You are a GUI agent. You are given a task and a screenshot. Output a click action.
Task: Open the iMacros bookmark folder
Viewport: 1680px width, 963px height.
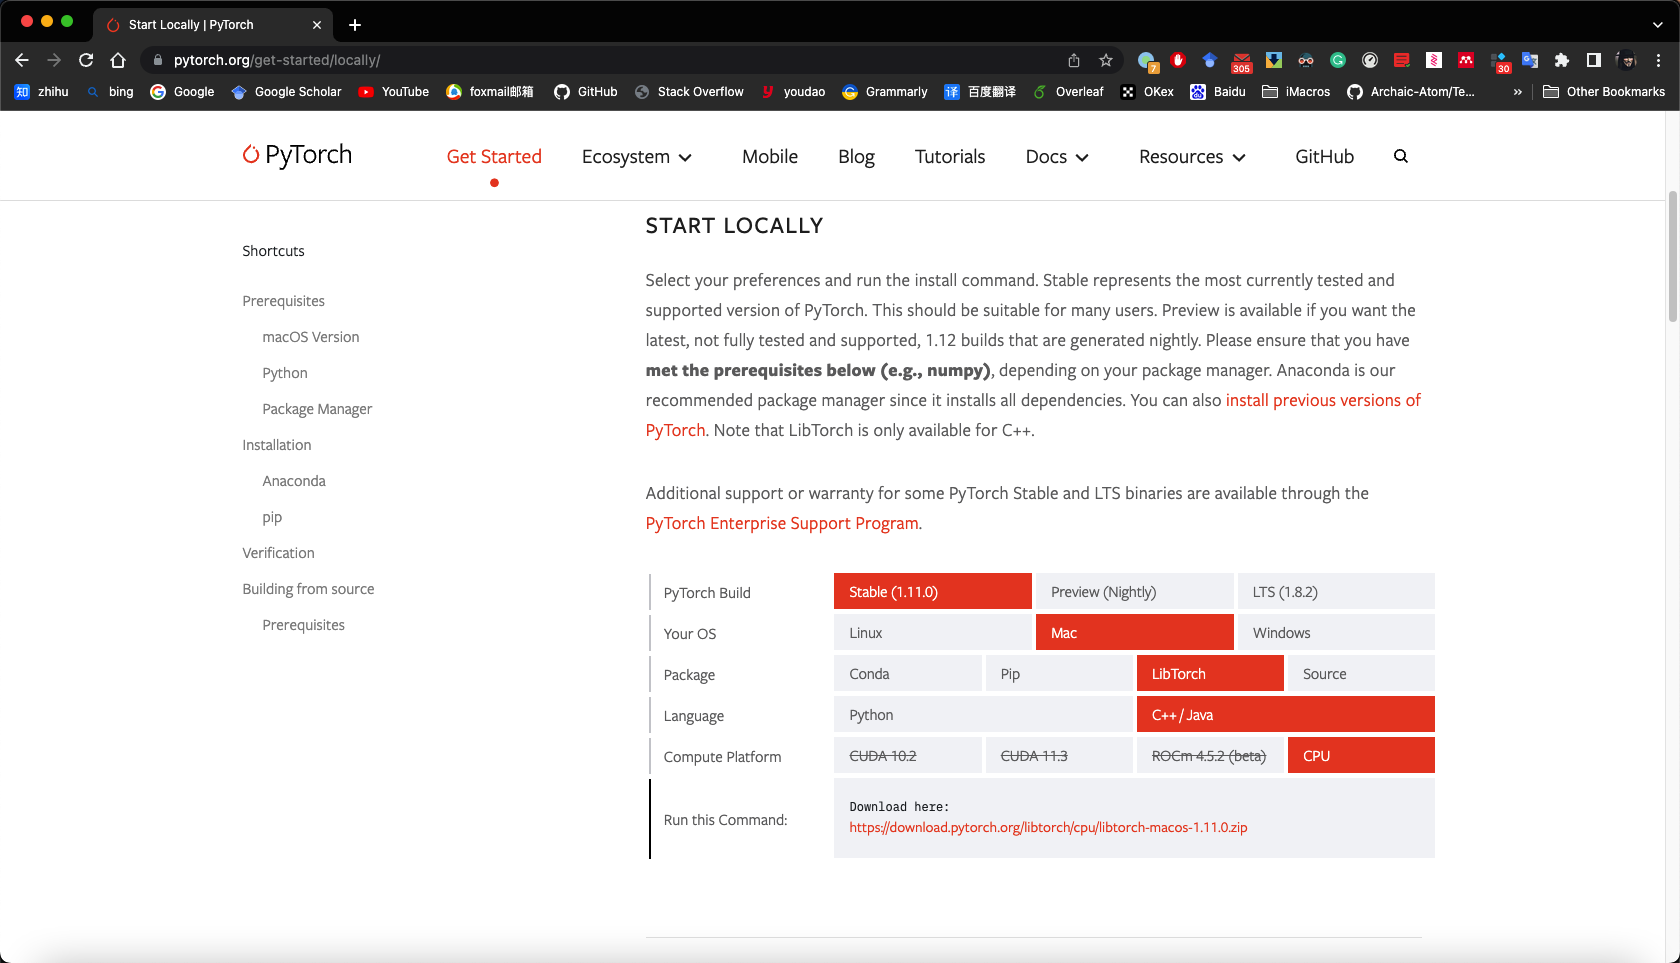pyautogui.click(x=1296, y=91)
